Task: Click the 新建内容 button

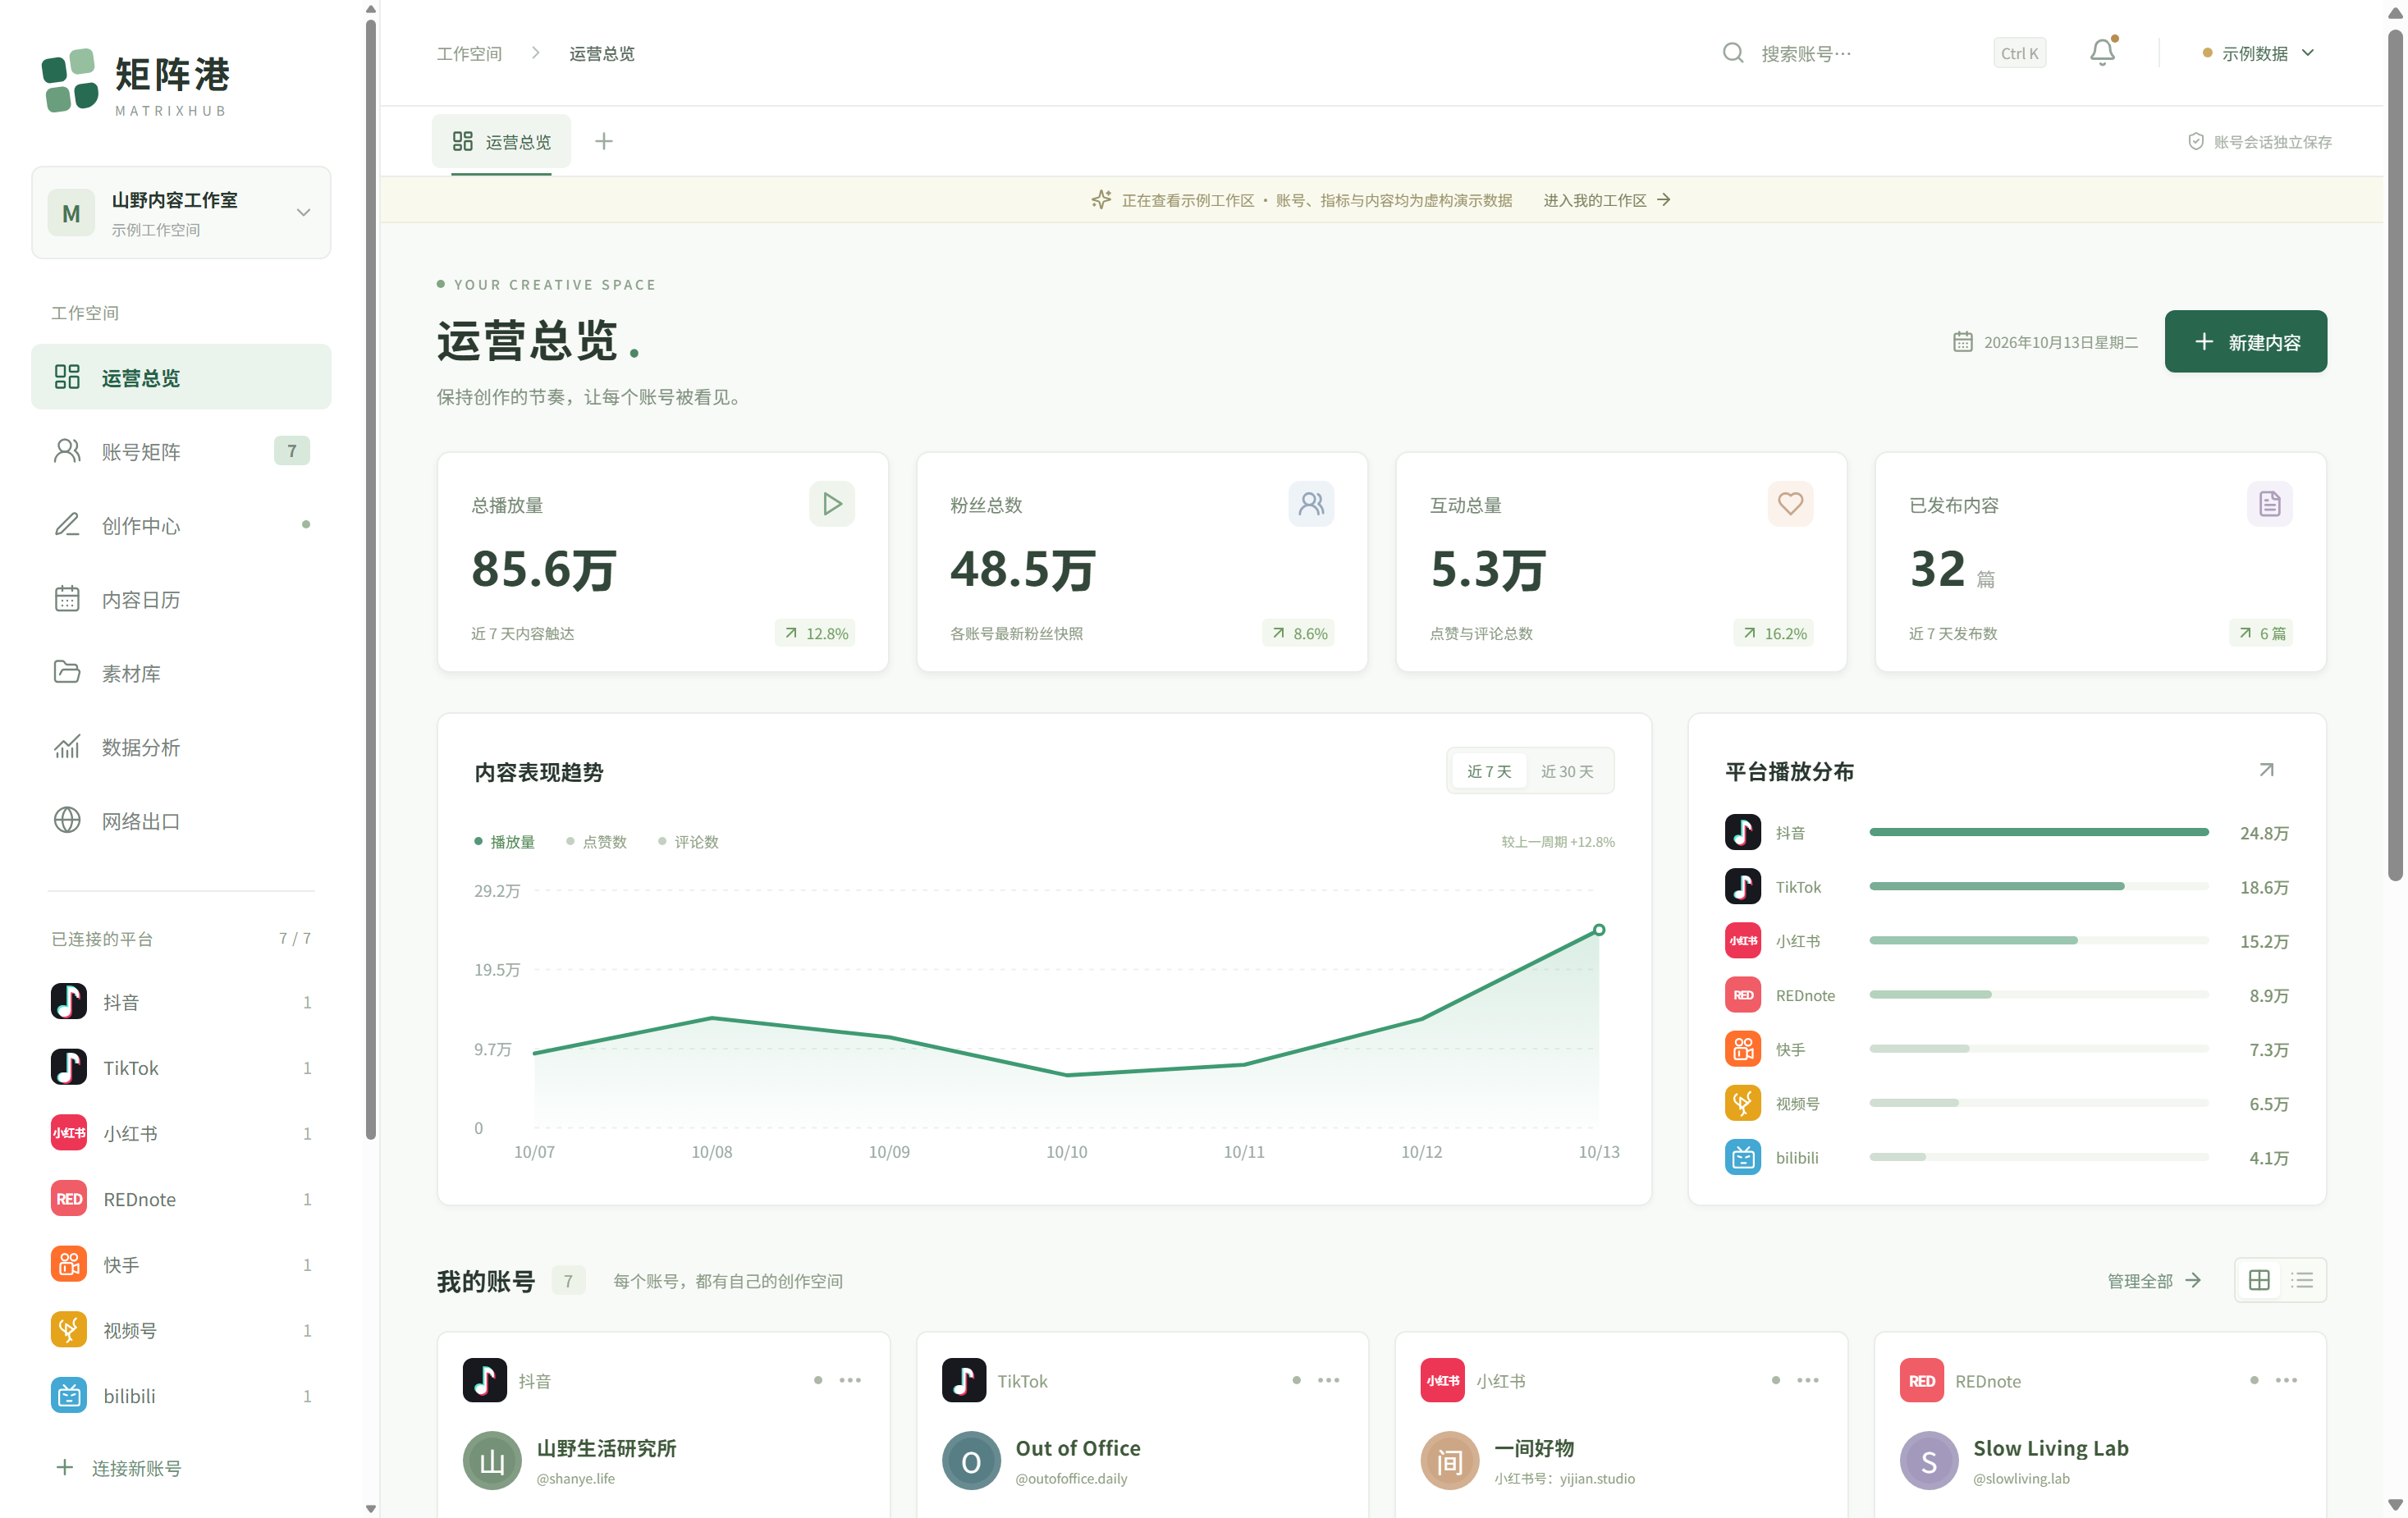Action: (x=2245, y=341)
